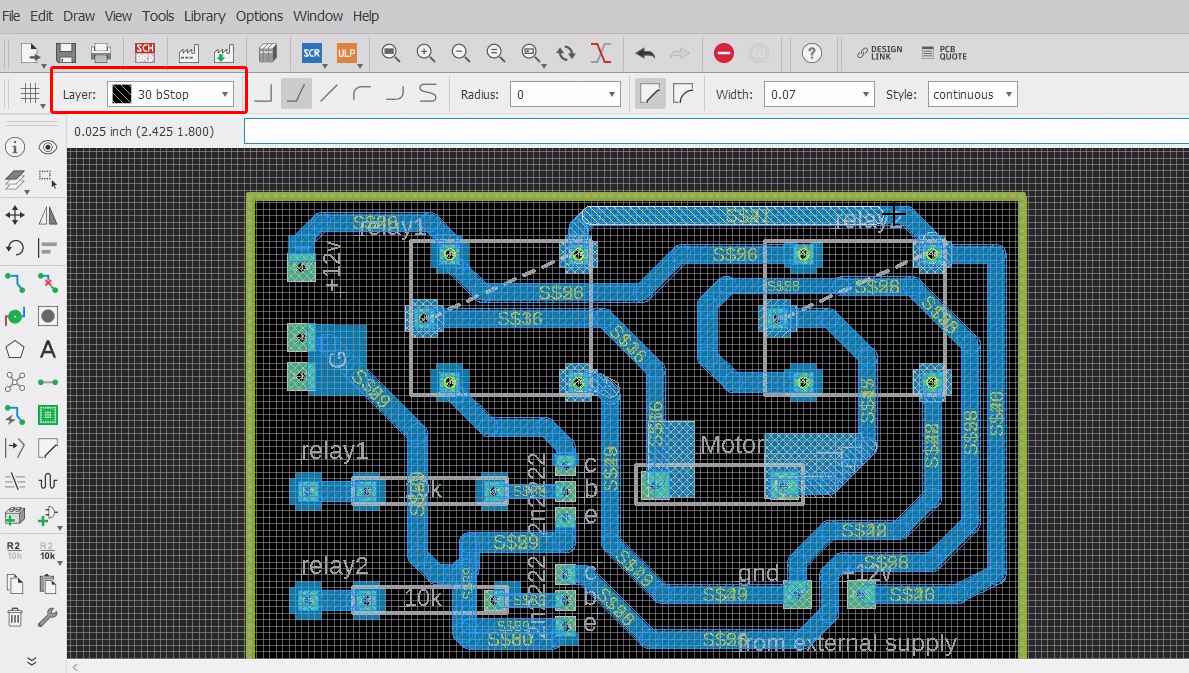Click the Redraw refresh arrows icon

566,53
